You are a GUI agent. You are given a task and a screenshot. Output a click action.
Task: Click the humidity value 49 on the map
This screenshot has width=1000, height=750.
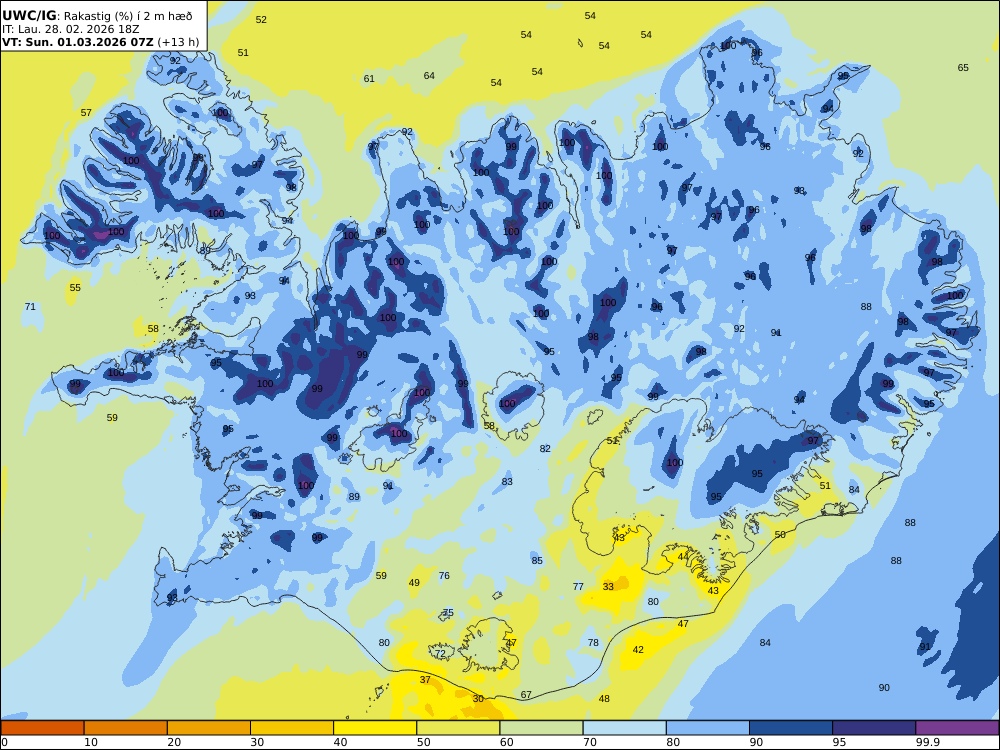tap(415, 583)
